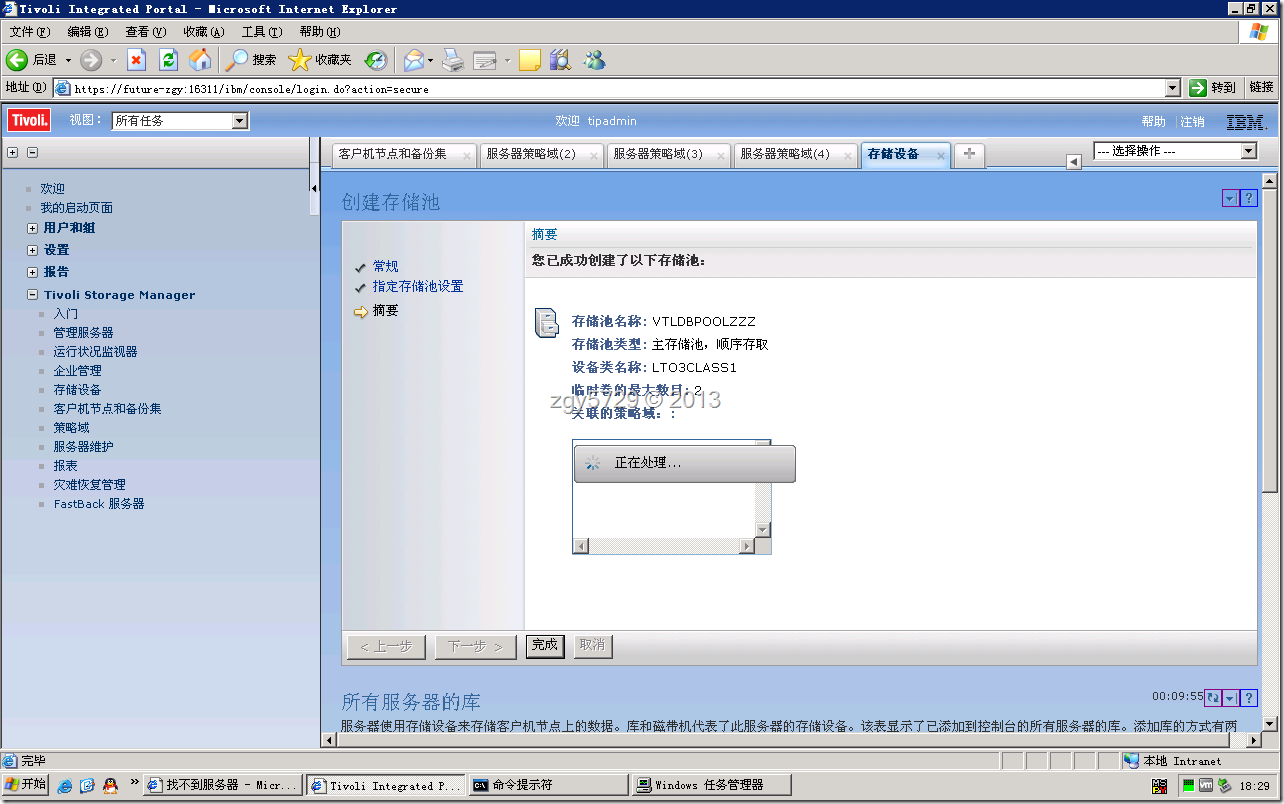Click the 转到 Go button
This screenshot has width=1284, height=804.
point(1215,88)
